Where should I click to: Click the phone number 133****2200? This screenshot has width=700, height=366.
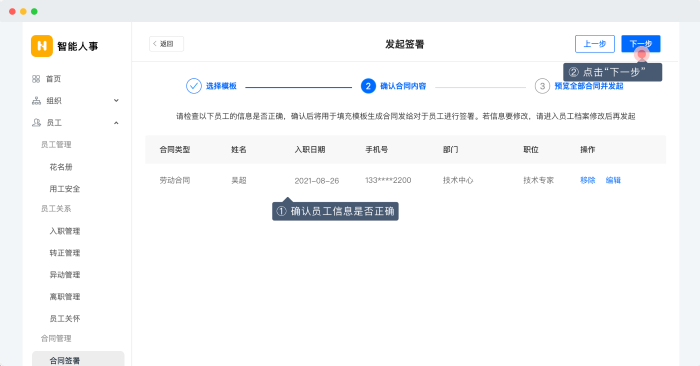pyautogui.click(x=388, y=180)
